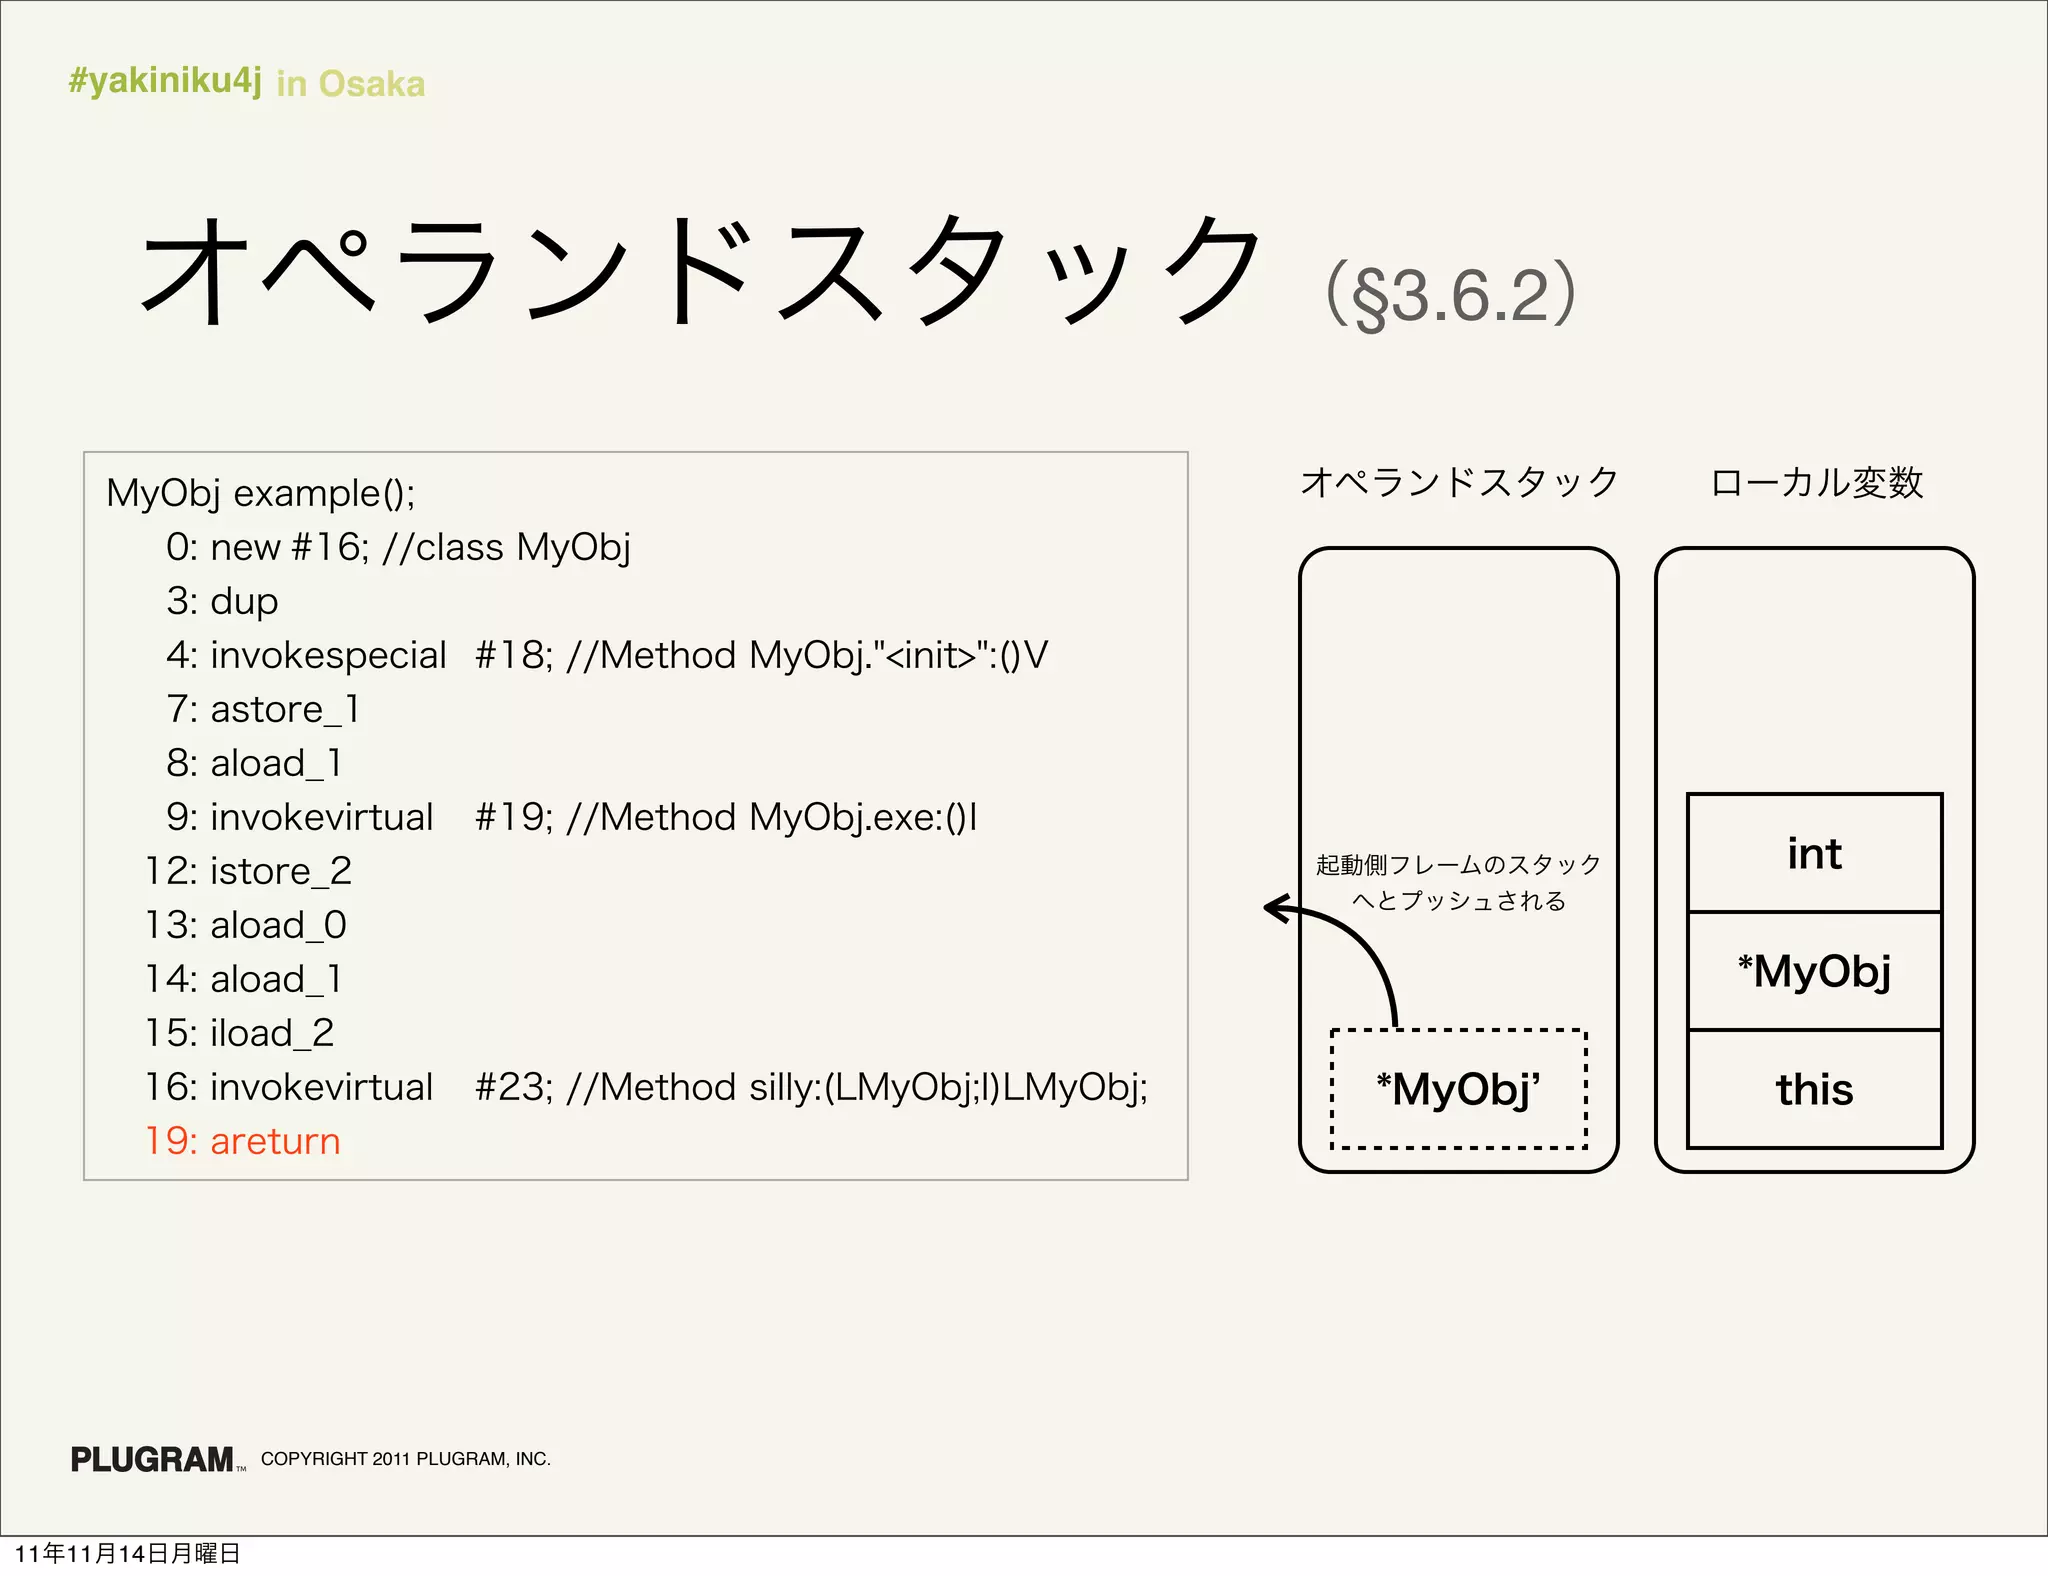
Task: Click the ローカル変数 column label
Action: [x=1816, y=482]
